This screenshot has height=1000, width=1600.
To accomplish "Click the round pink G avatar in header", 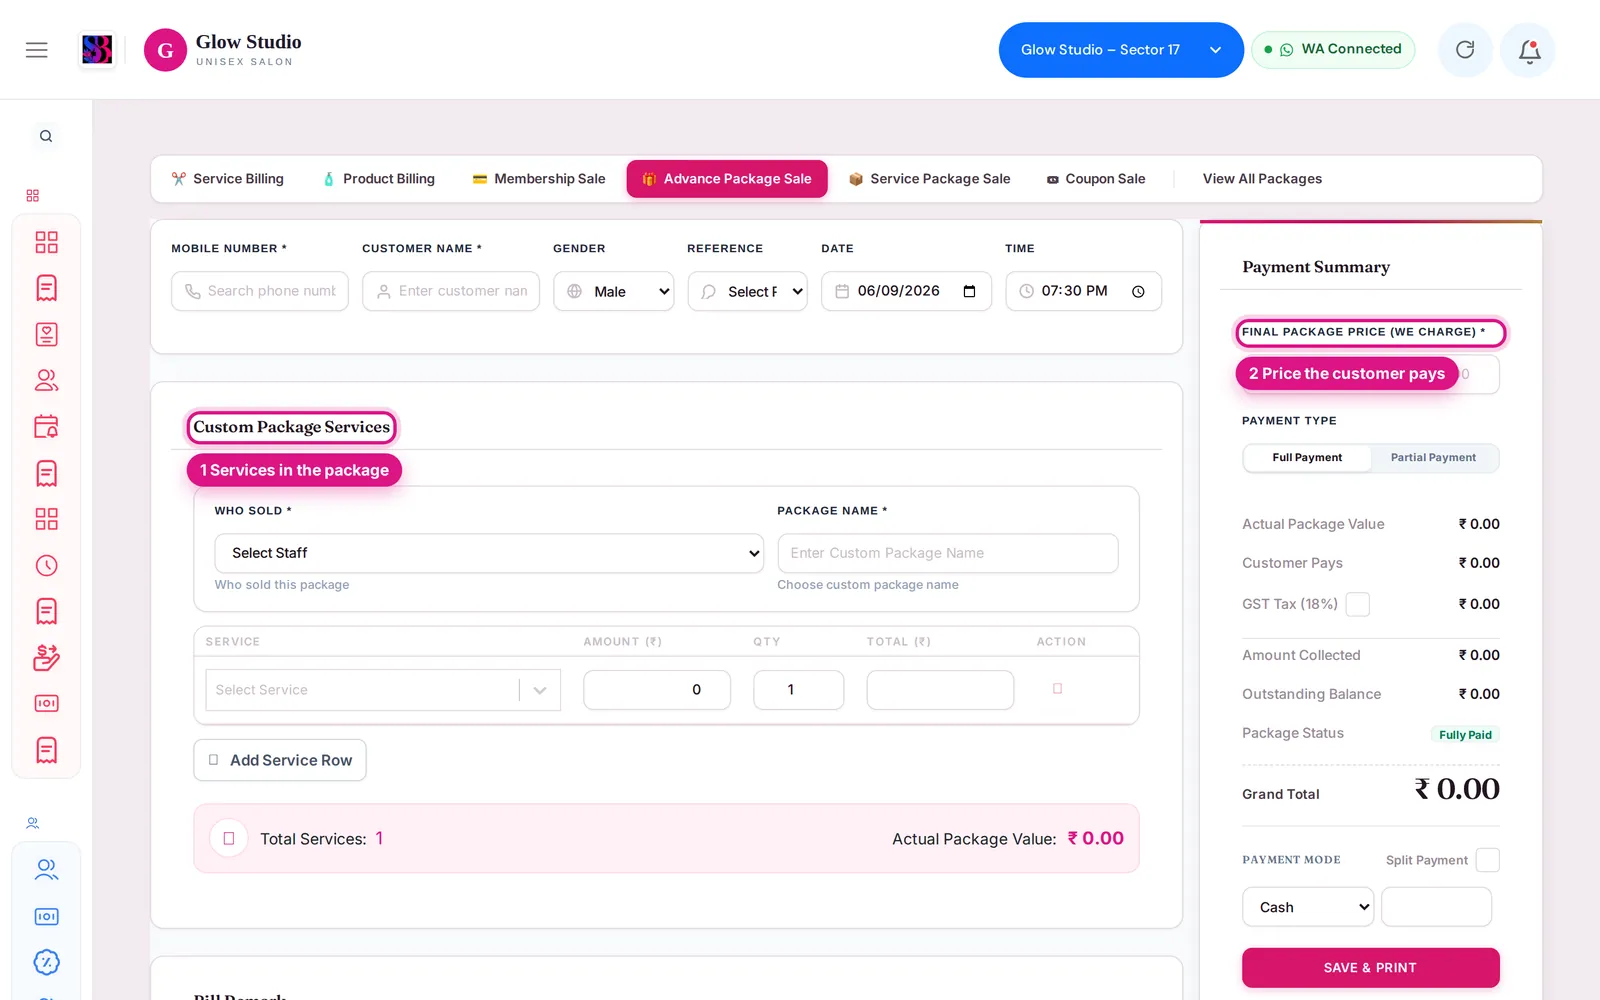I will tap(165, 50).
